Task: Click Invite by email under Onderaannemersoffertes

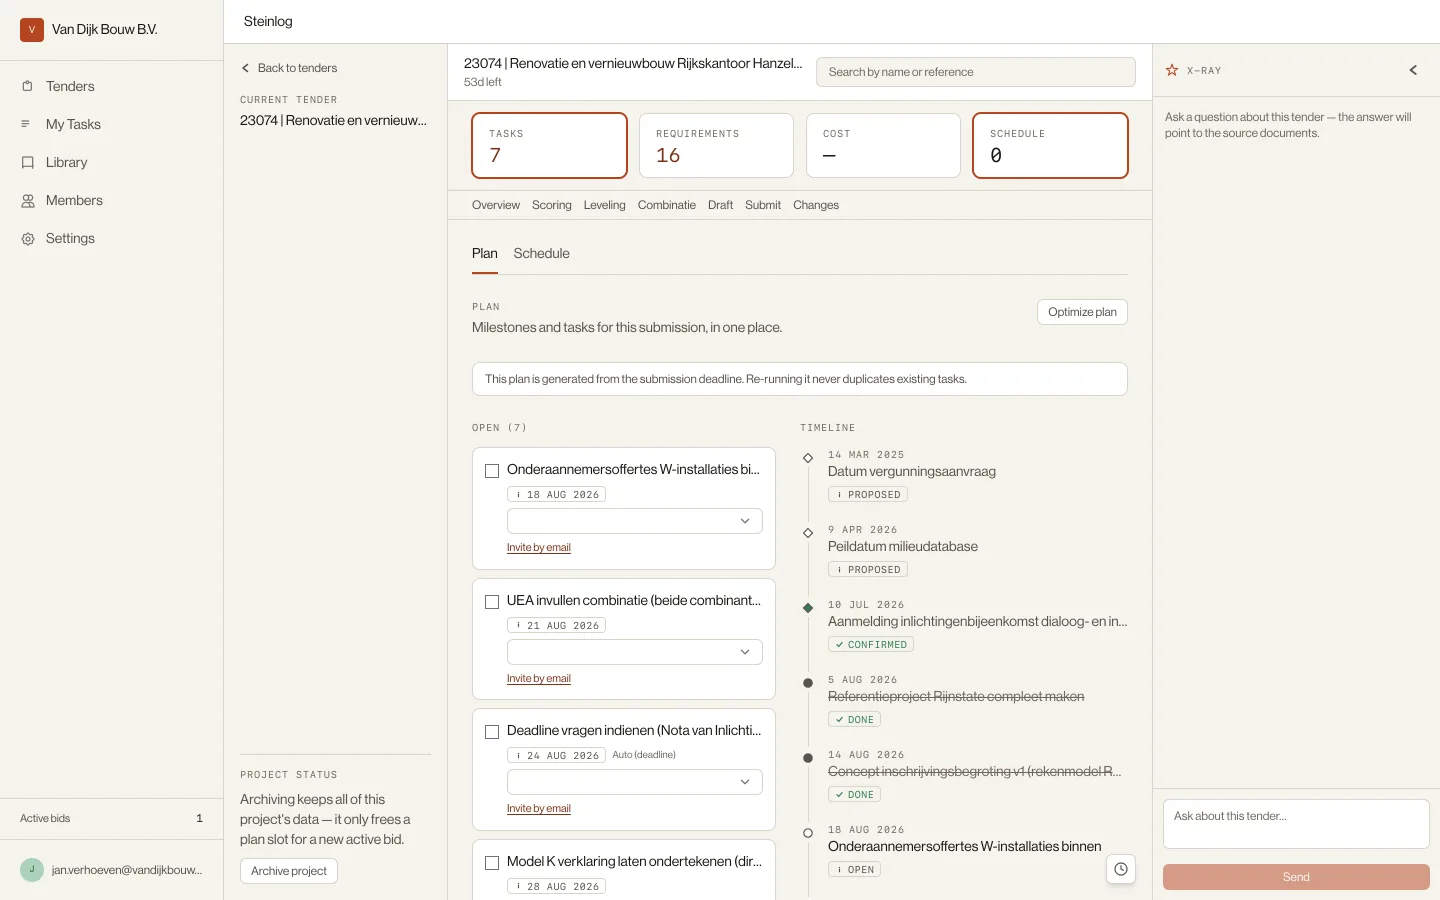Action: click(x=539, y=548)
